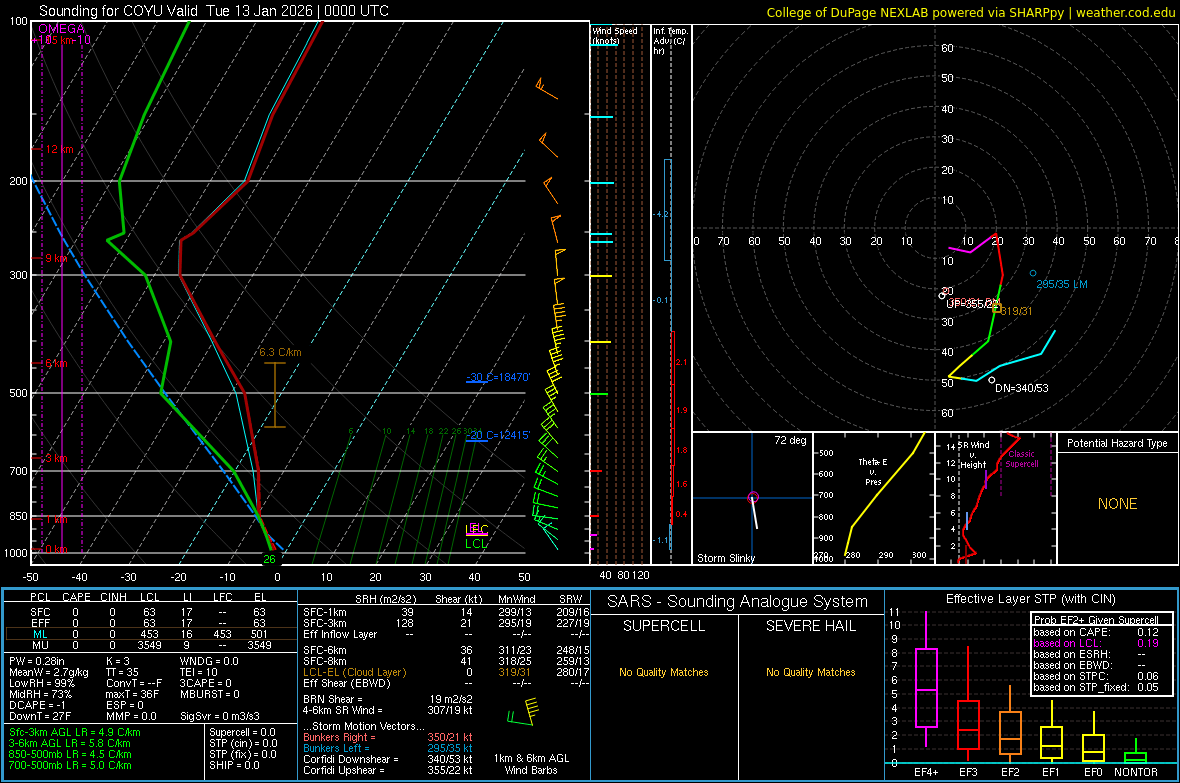Select the green LCL marker label
The height and width of the screenshot is (783, 1180).
coord(476,544)
